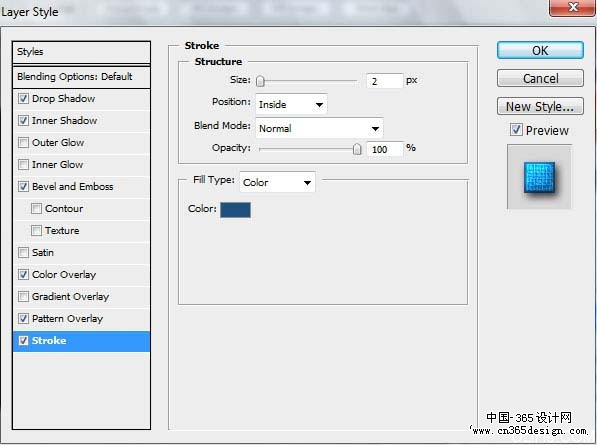Viewport: 597px width, 445px height.
Task: Tick the Contour checkbox under Bevel
Action: point(36,209)
